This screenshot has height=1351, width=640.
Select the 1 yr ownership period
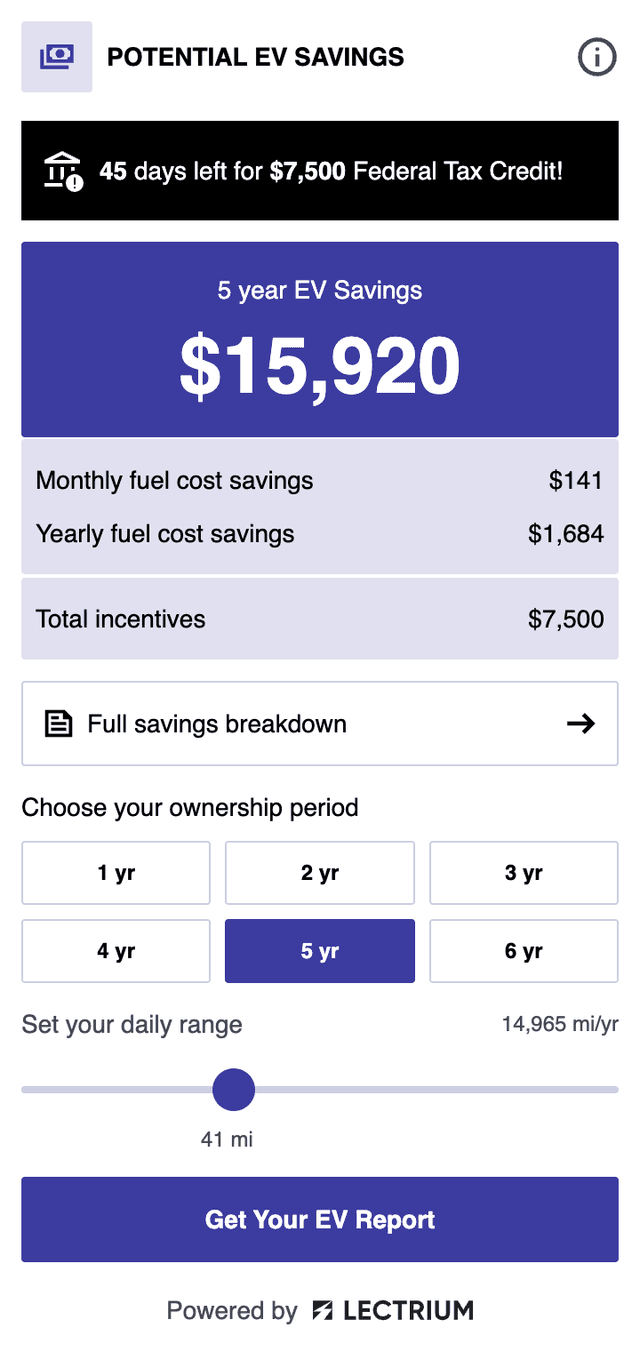[x=116, y=873]
